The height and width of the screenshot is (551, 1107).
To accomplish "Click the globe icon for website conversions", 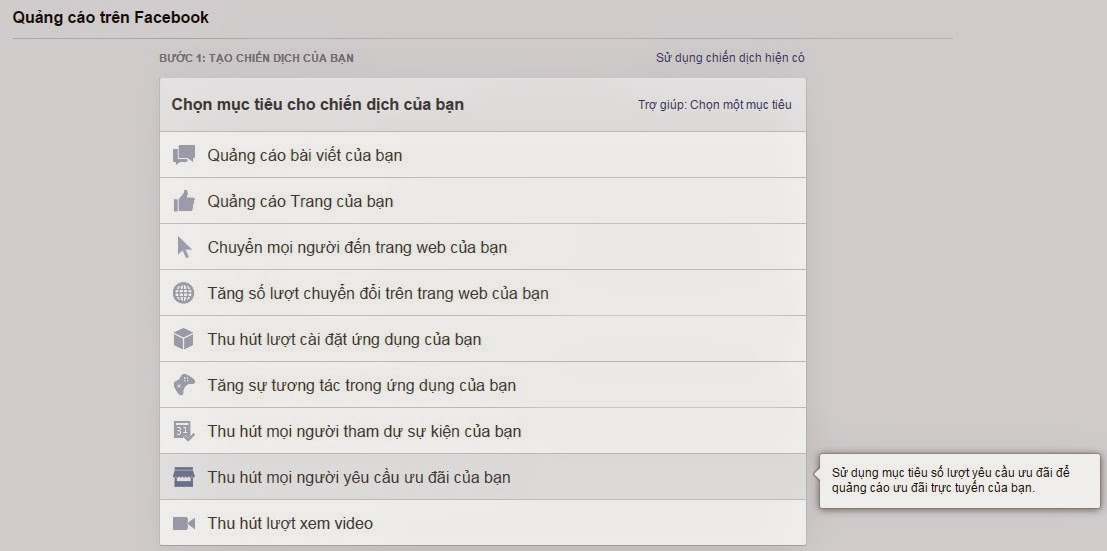I will tap(184, 293).
